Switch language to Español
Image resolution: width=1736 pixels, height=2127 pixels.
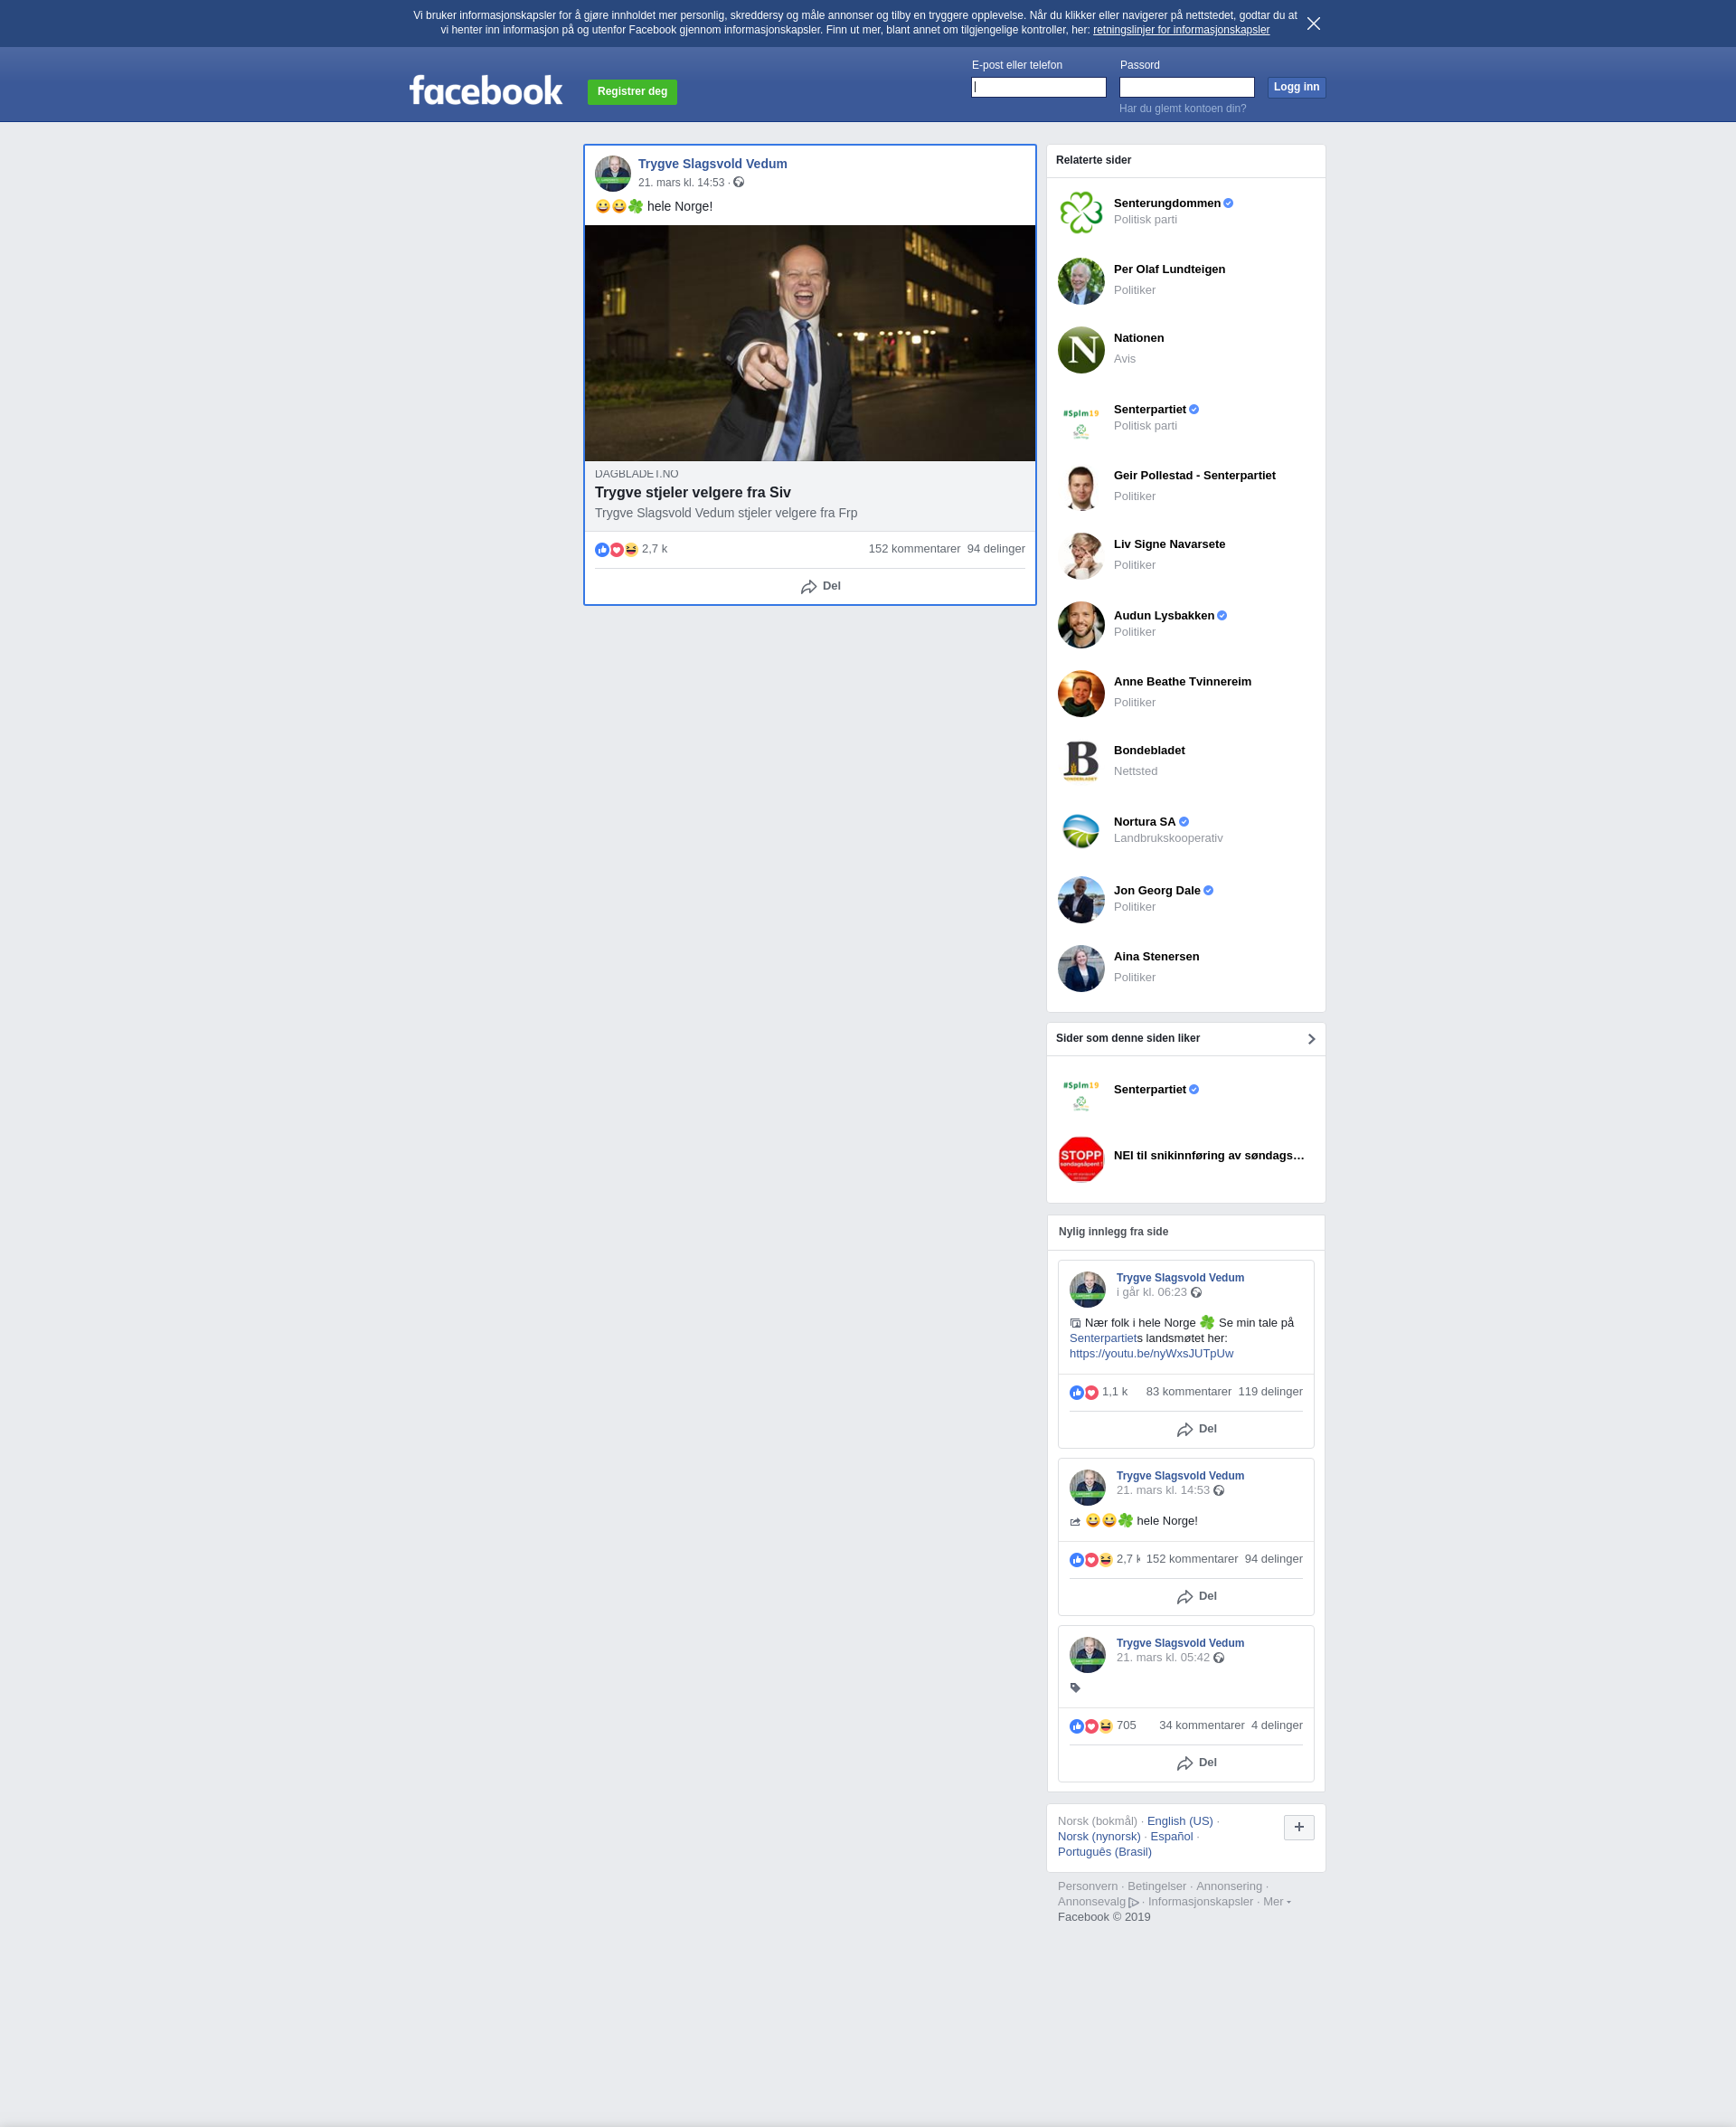tap(1172, 1836)
